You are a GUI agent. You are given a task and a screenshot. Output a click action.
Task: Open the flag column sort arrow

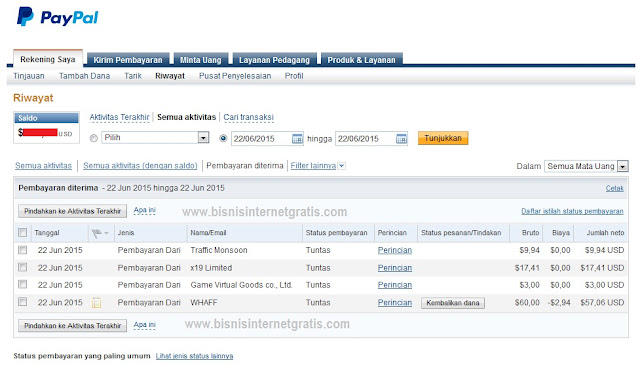tap(107, 233)
